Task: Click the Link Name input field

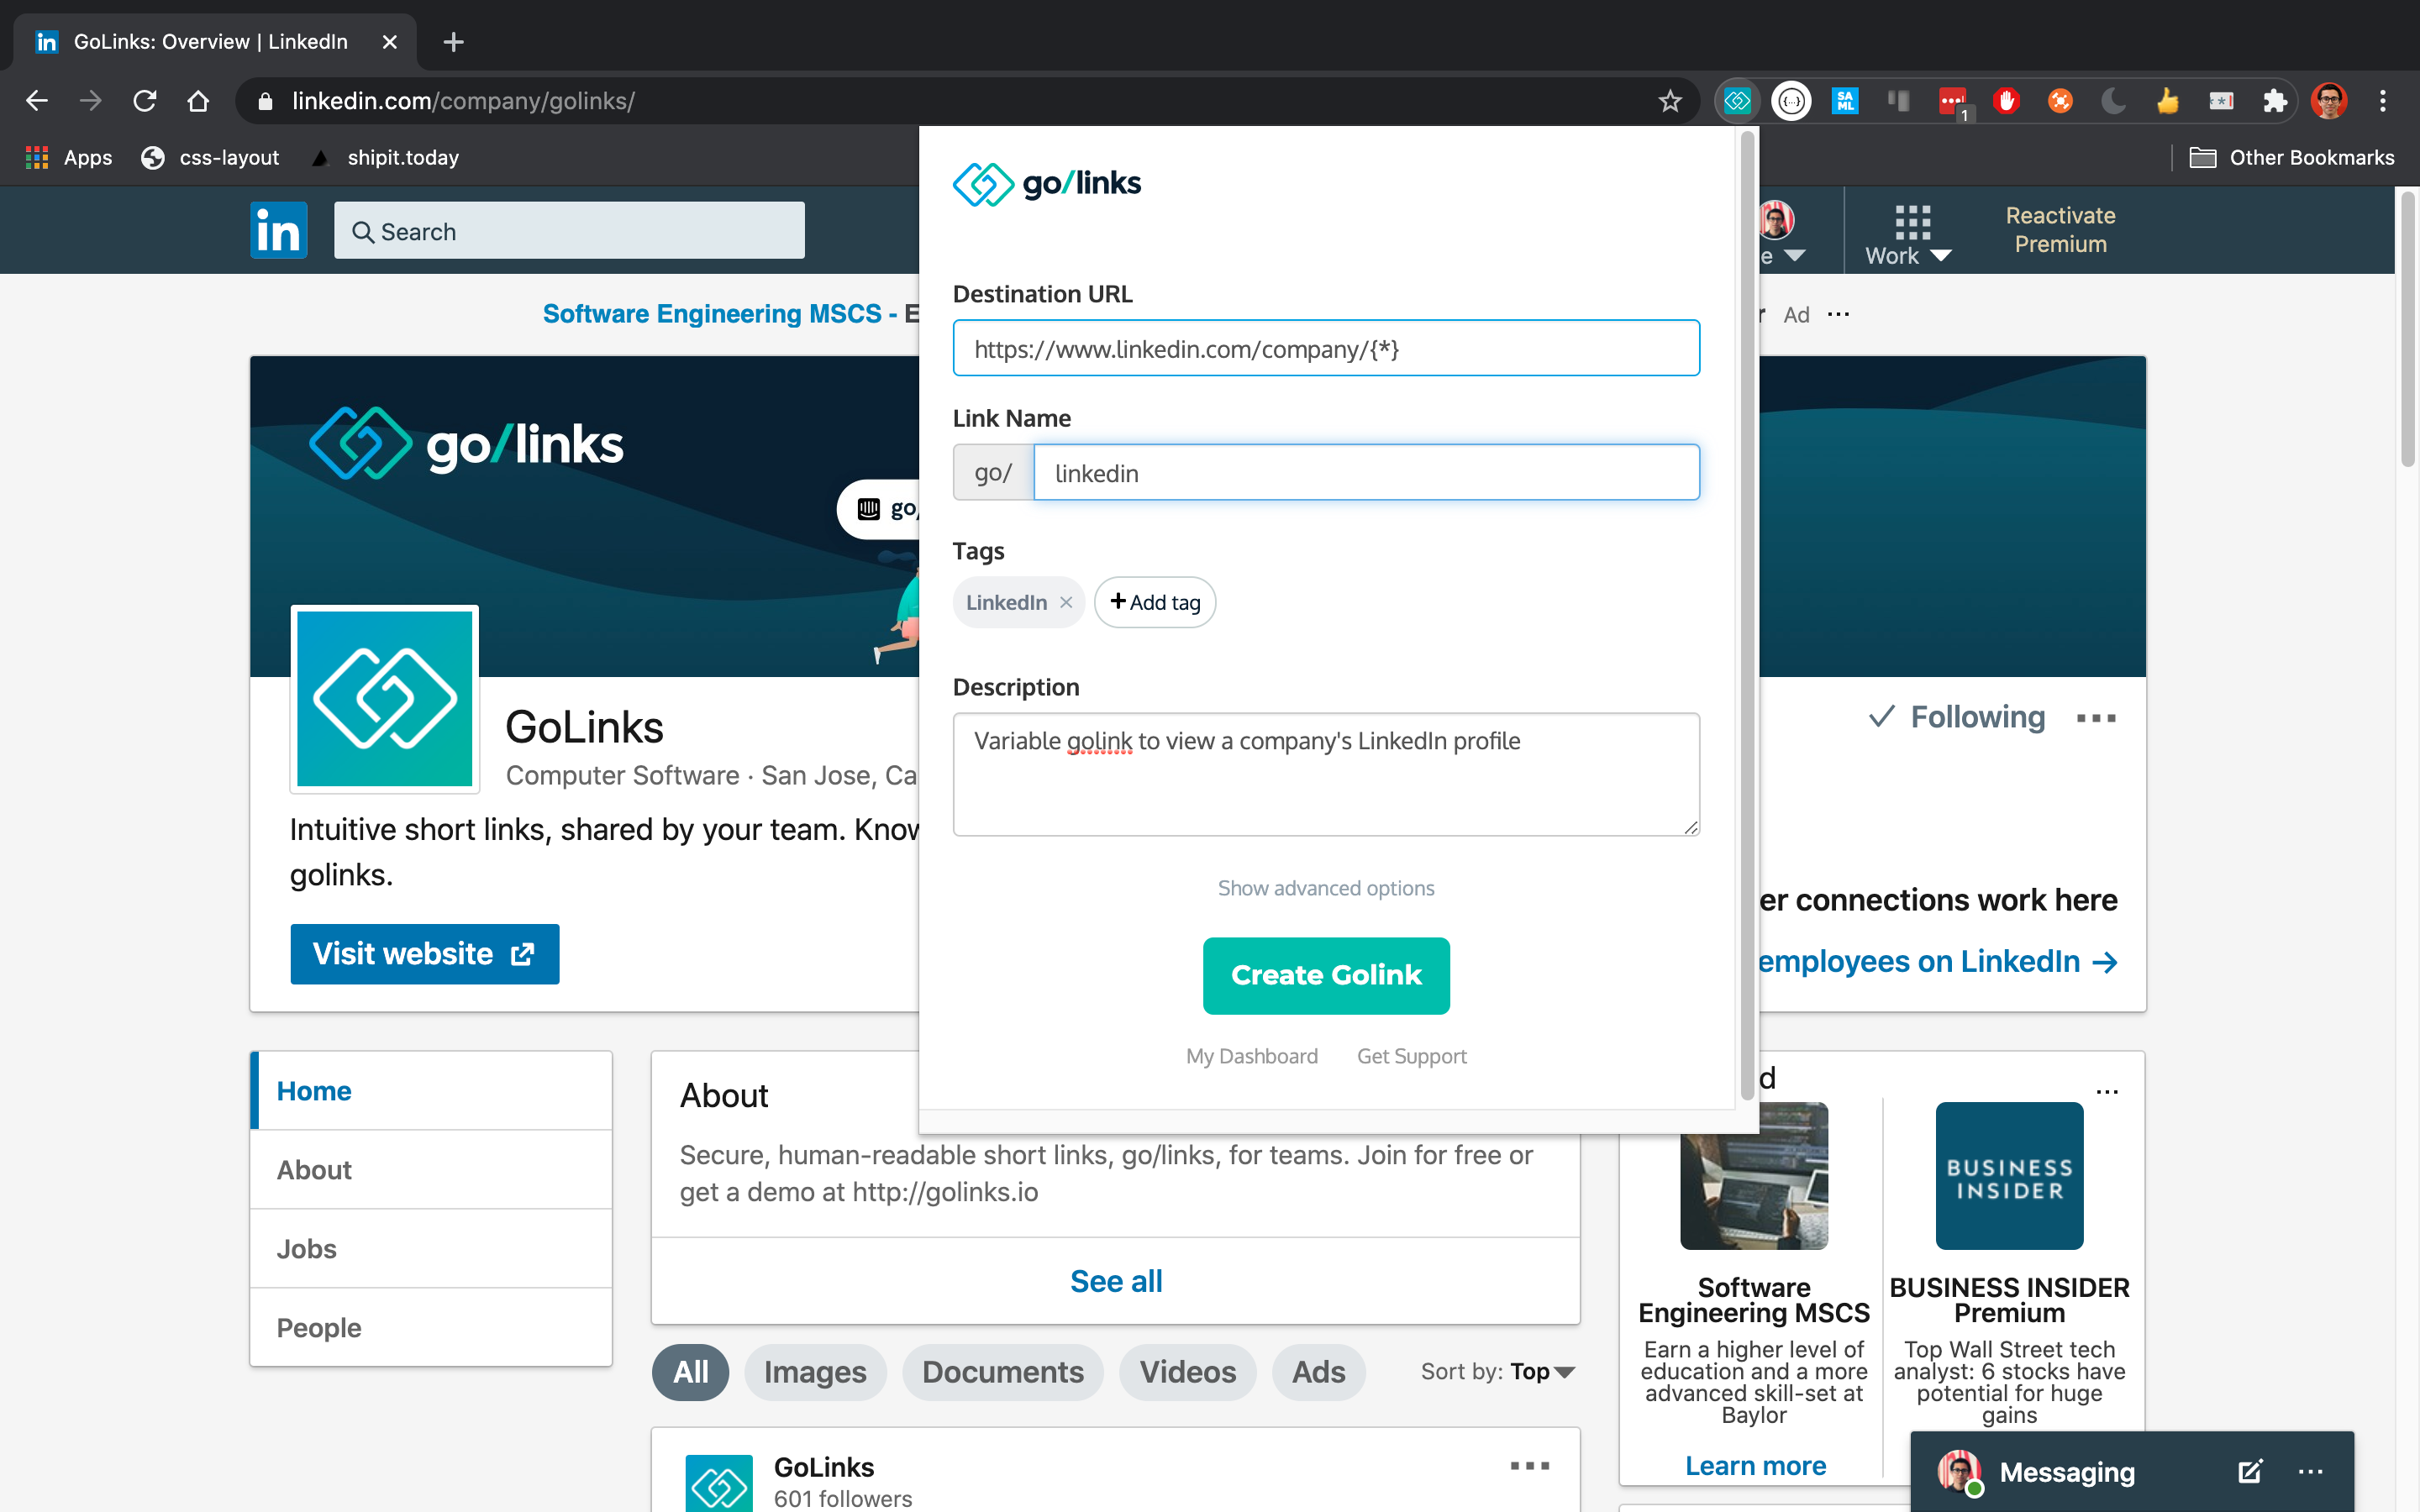Action: coord(1365,473)
